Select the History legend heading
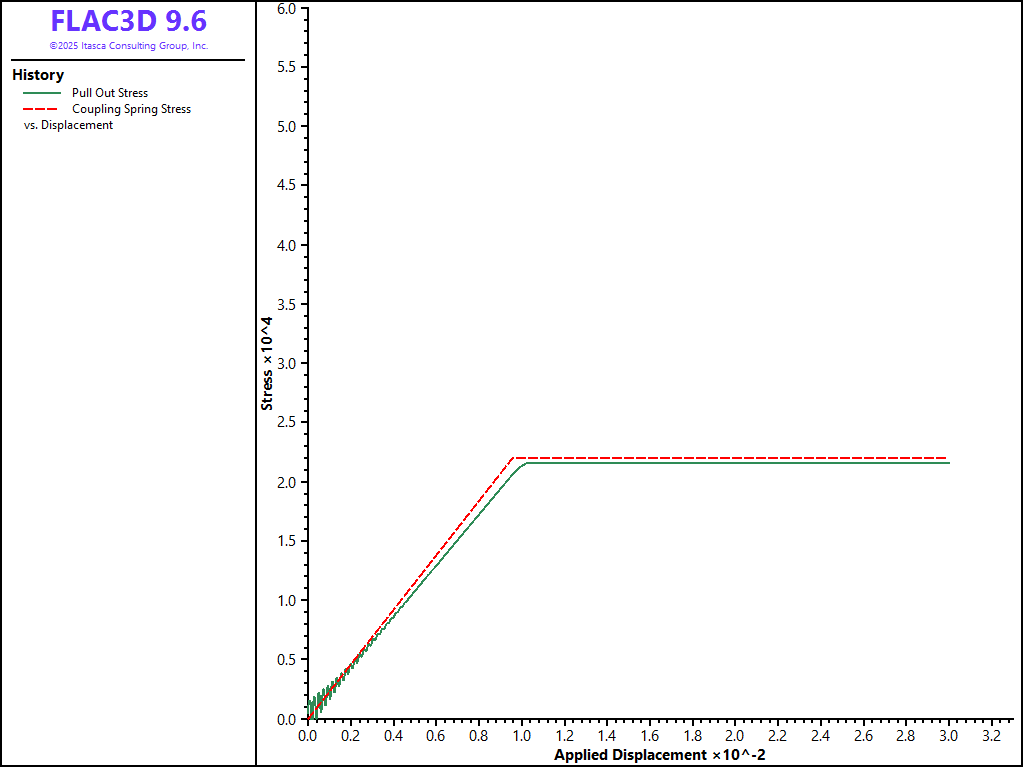The image size is (1024, 768). click(x=38, y=75)
